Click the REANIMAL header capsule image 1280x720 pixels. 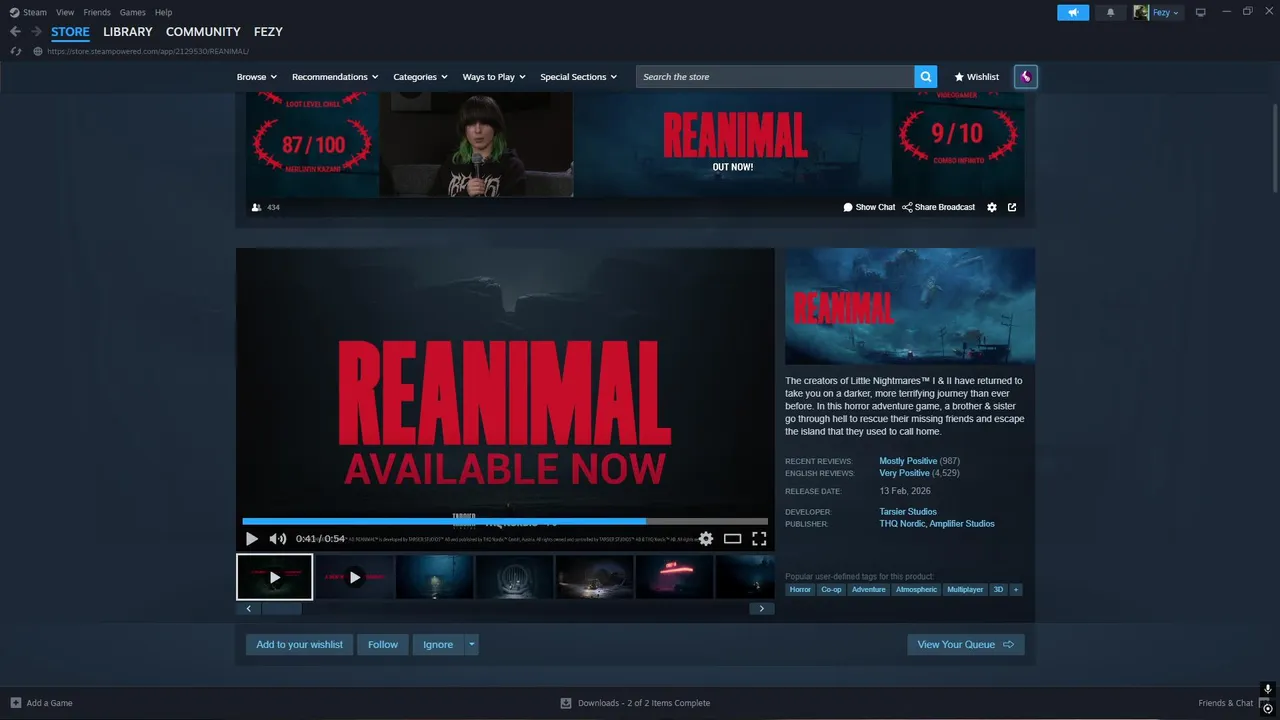coord(910,306)
